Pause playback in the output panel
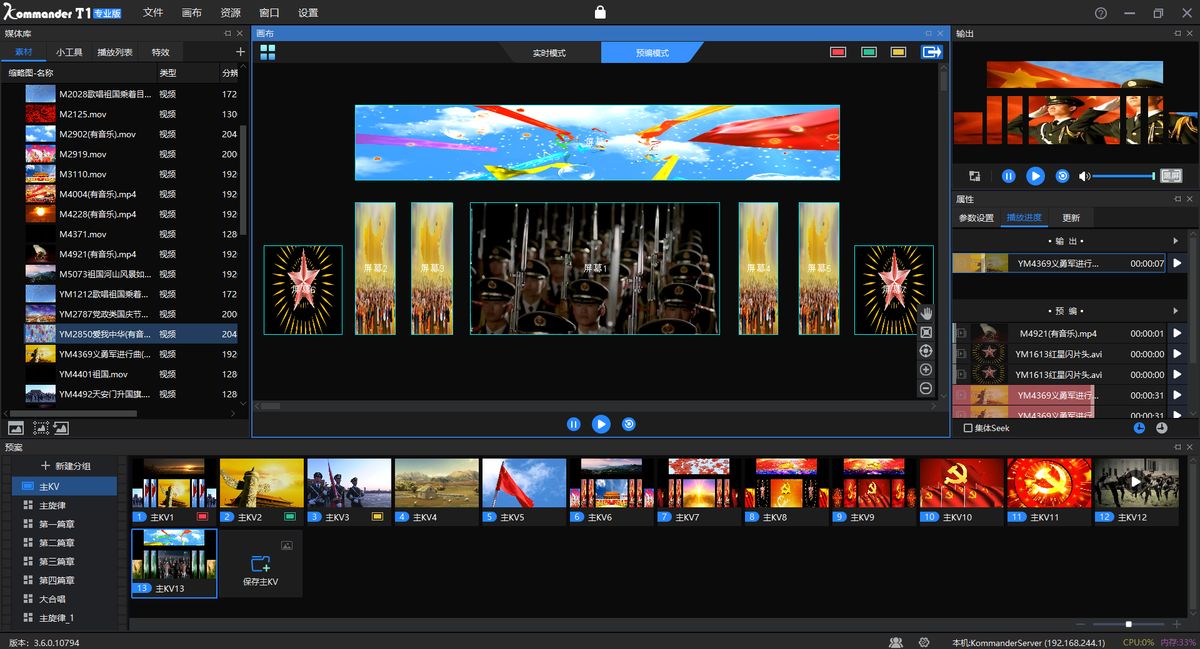Image resolution: width=1200 pixels, height=649 pixels. point(1009,176)
